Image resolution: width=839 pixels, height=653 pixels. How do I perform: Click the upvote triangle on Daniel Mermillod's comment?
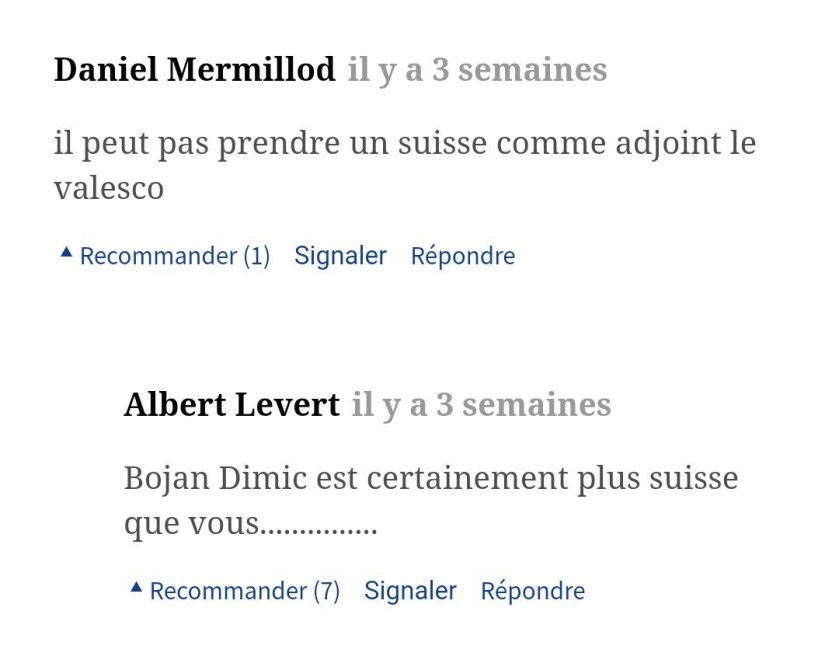coord(66,254)
